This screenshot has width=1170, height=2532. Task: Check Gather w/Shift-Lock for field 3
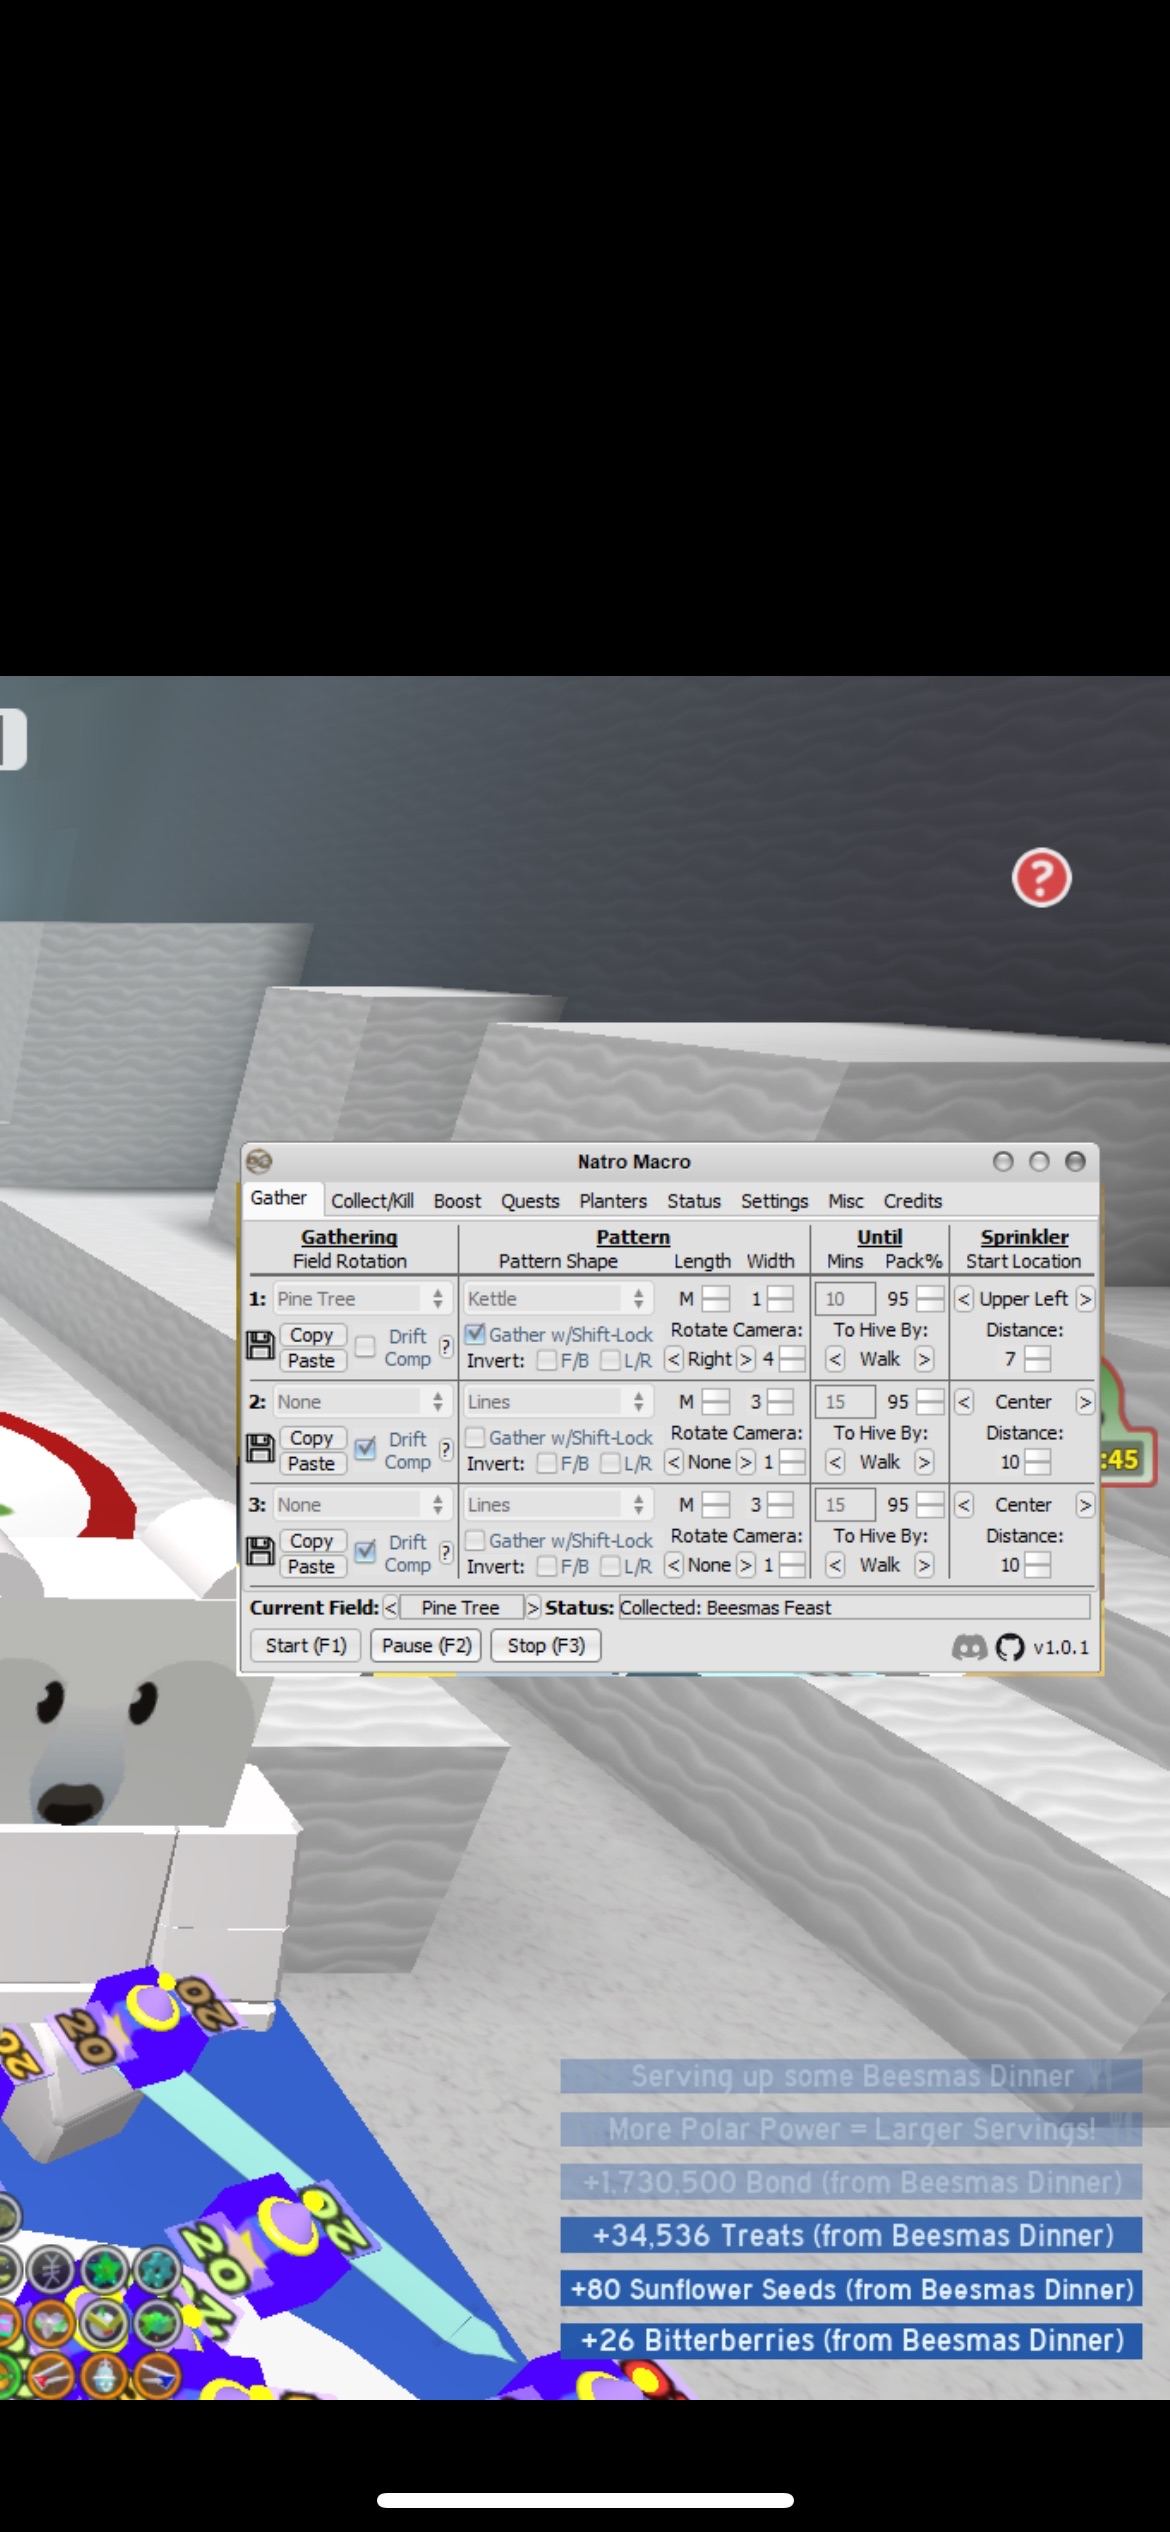pos(476,1540)
